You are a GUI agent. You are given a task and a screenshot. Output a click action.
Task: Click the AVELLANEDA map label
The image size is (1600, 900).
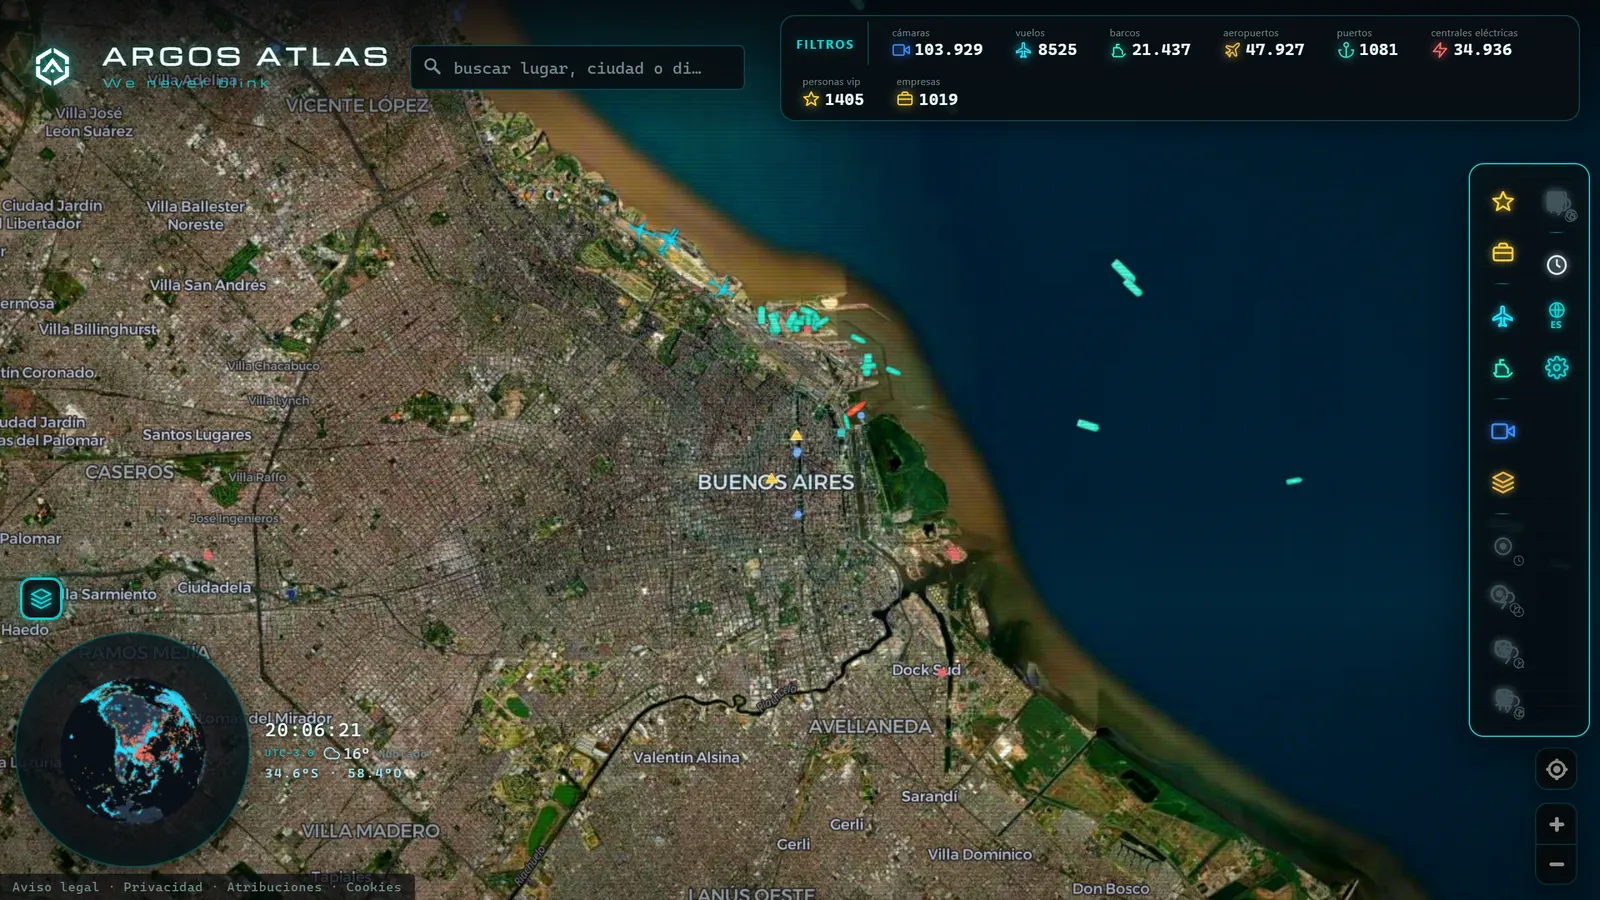pyautogui.click(x=870, y=726)
